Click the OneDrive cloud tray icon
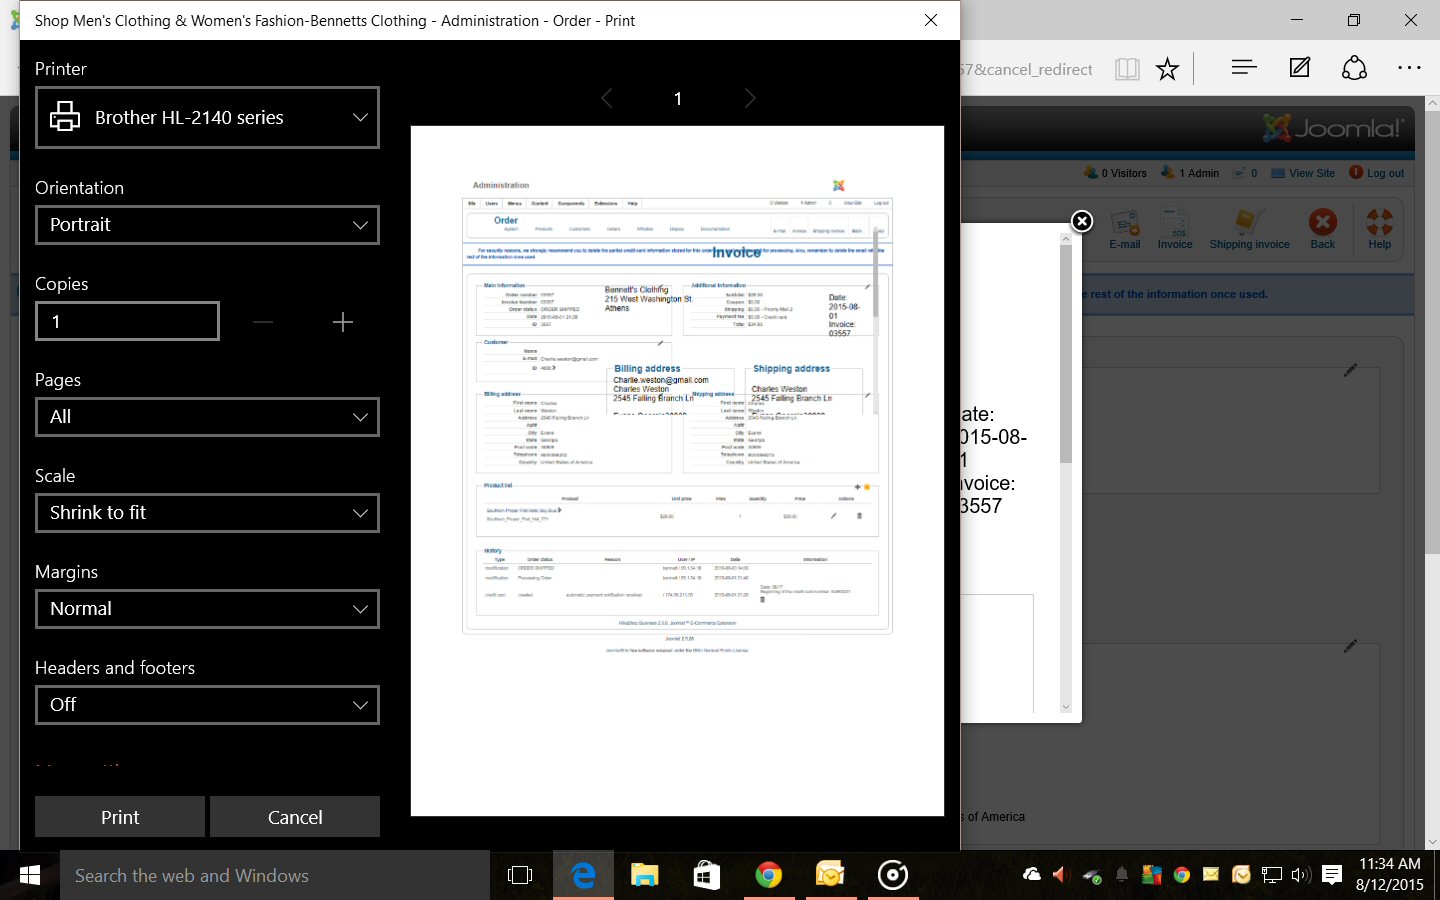Screen dimensions: 1440x900 pyautogui.click(x=1032, y=875)
